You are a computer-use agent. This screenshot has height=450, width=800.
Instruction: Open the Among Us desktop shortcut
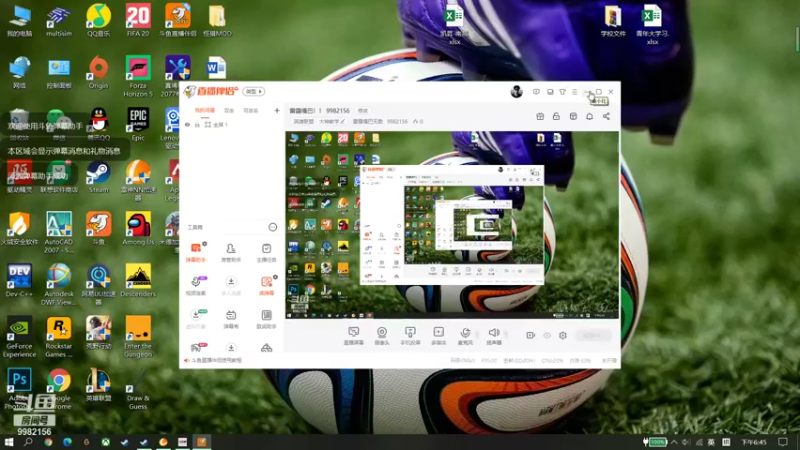[x=138, y=228]
